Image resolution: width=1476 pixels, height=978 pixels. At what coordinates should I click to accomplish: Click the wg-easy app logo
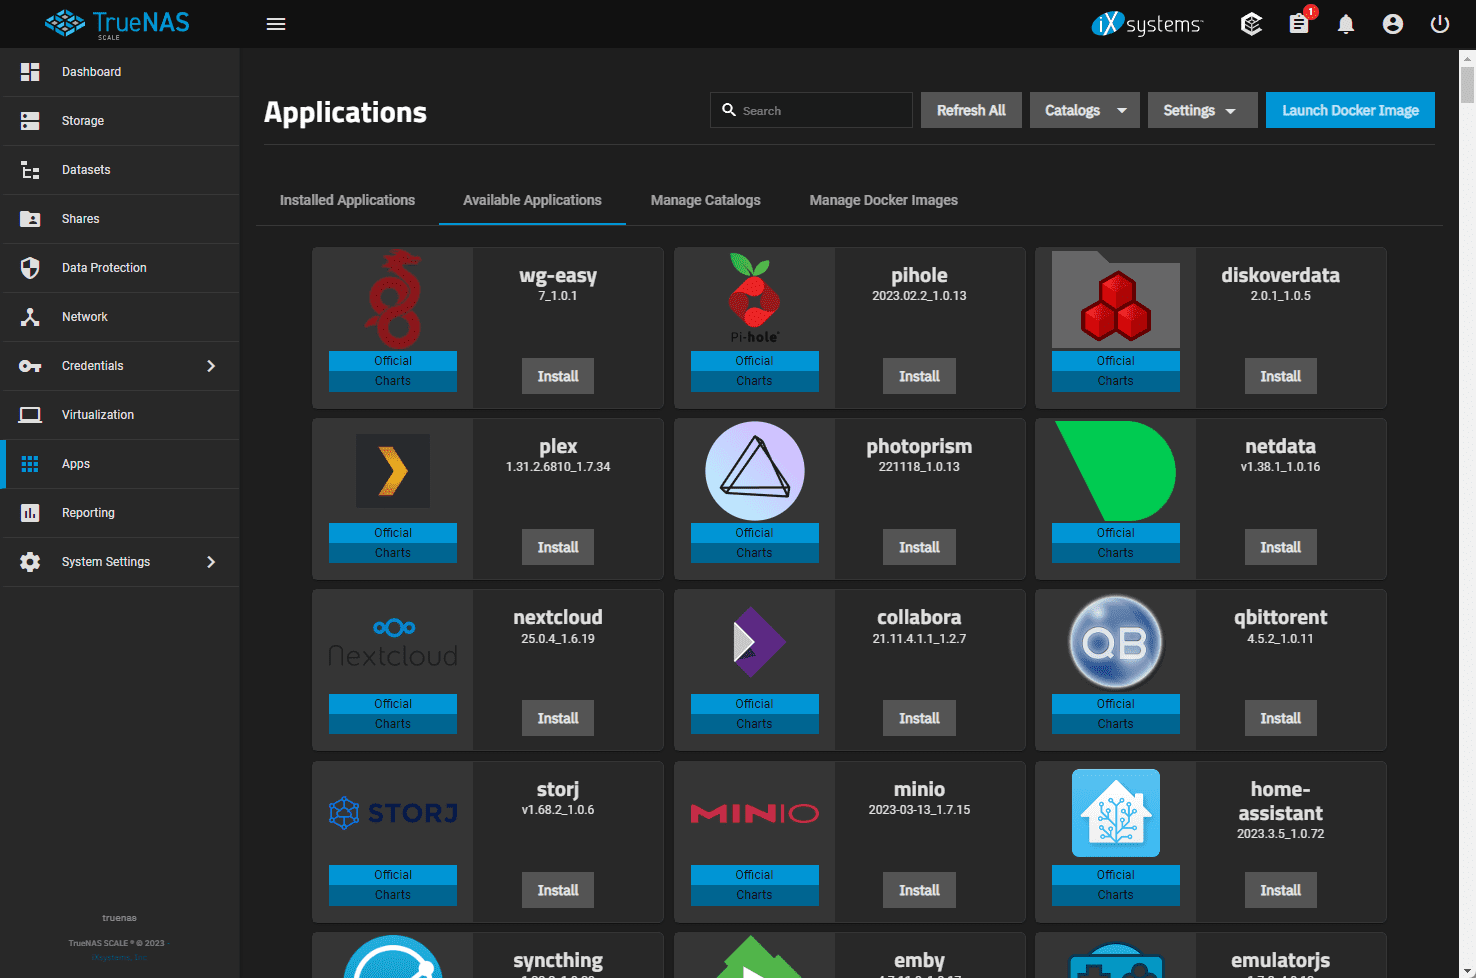(x=393, y=299)
